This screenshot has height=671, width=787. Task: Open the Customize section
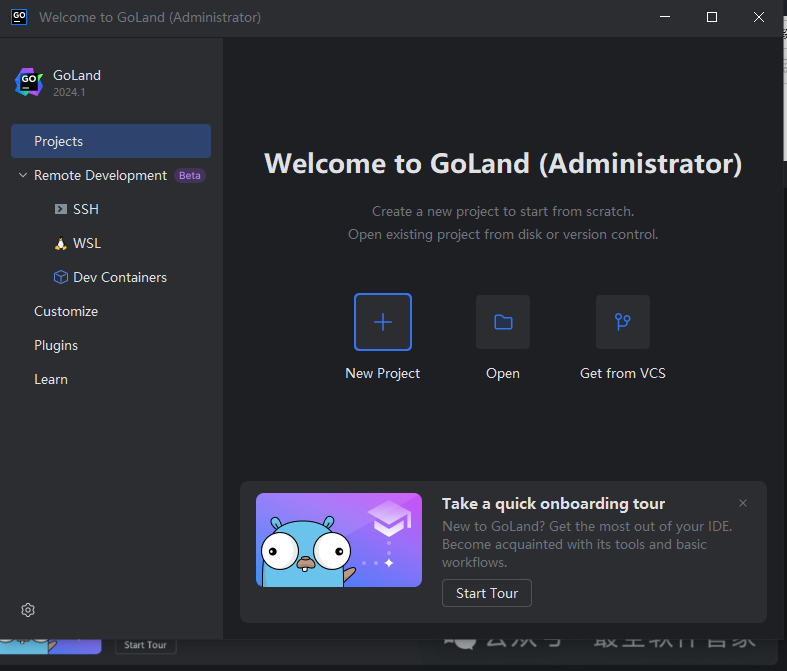pos(66,311)
